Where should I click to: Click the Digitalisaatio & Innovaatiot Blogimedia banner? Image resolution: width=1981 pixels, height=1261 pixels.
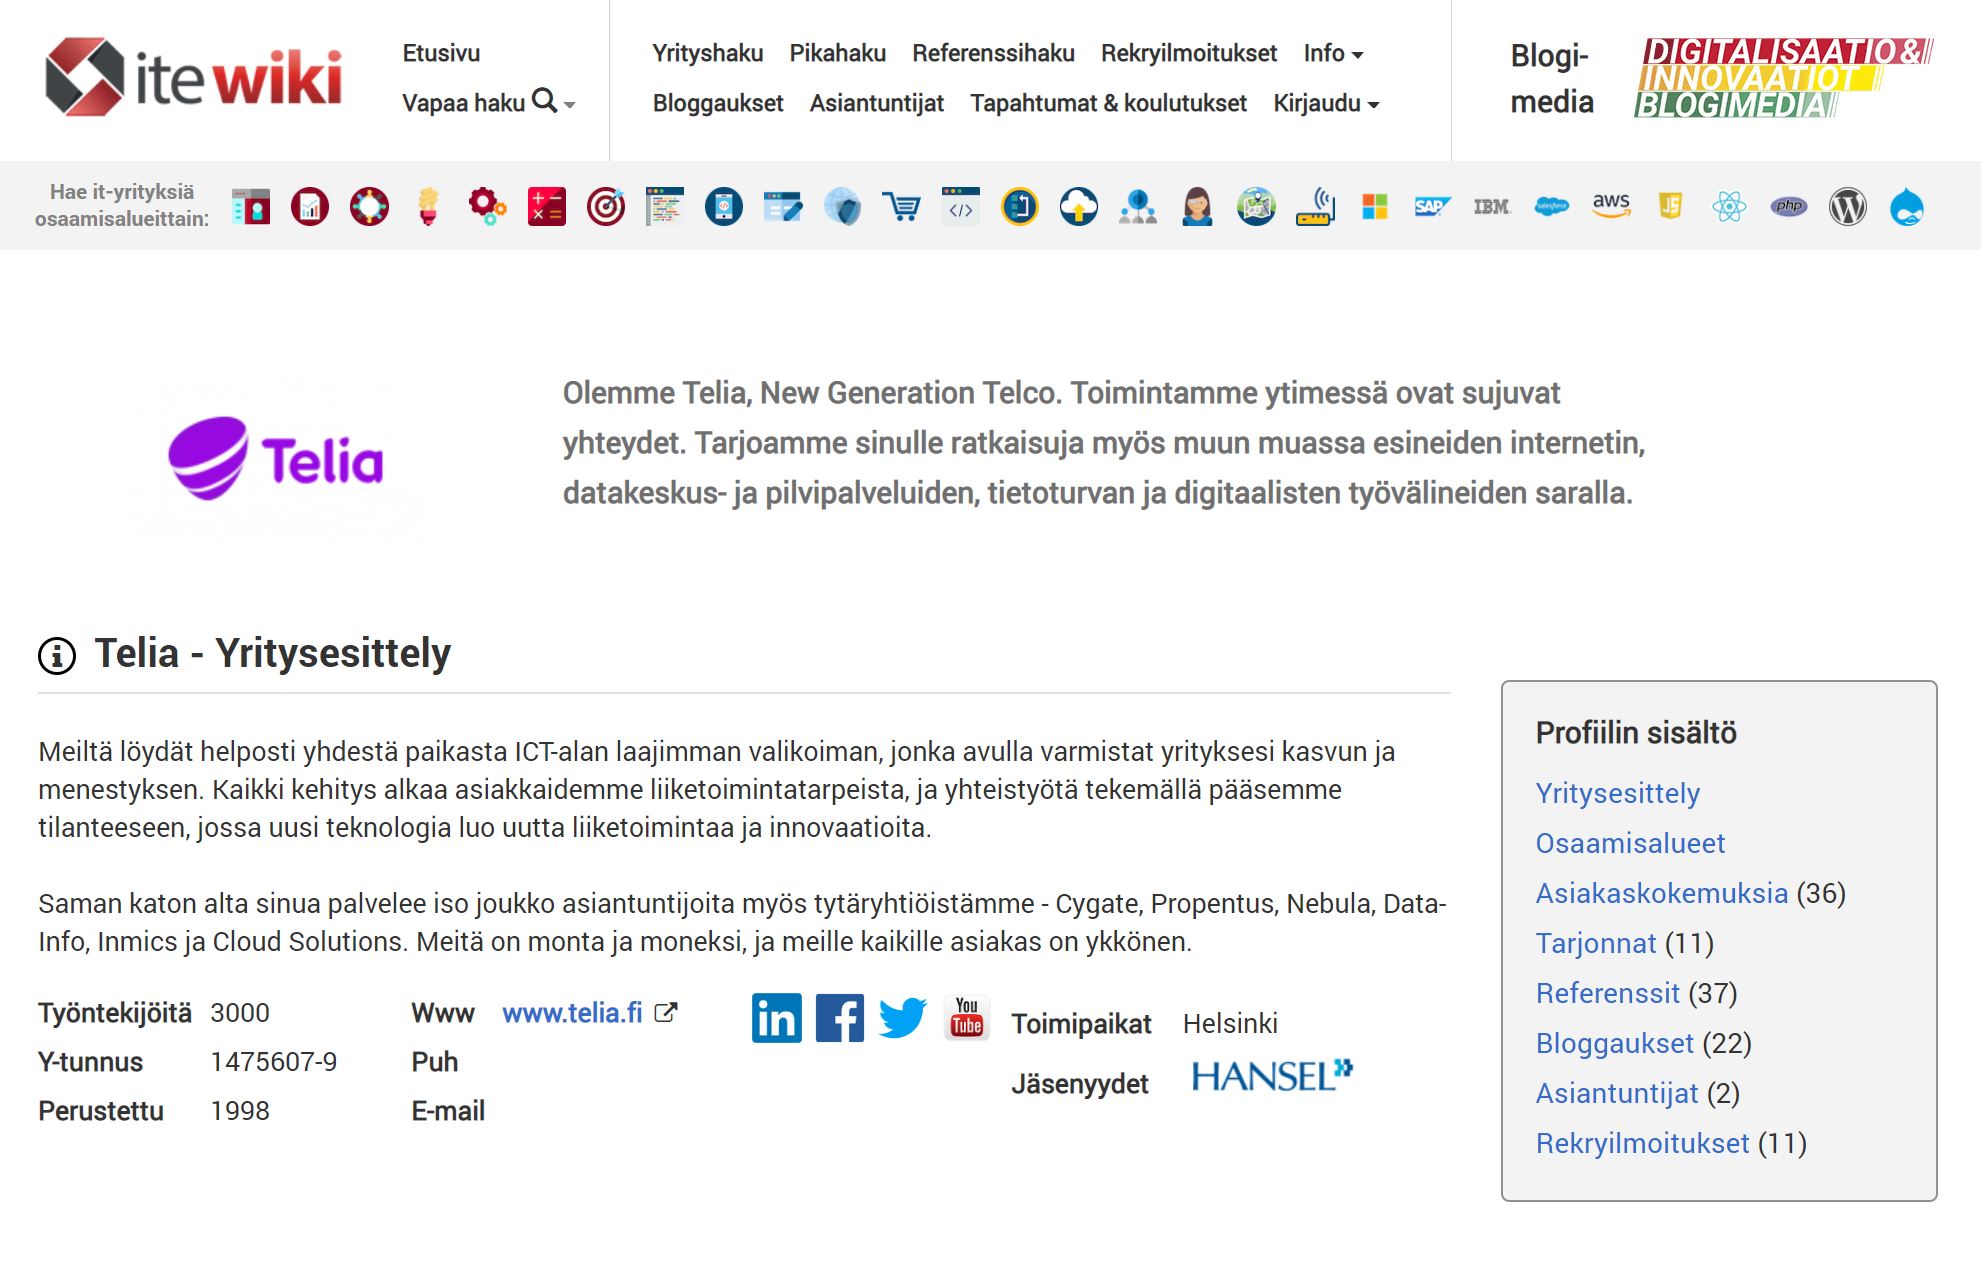pos(1784,78)
